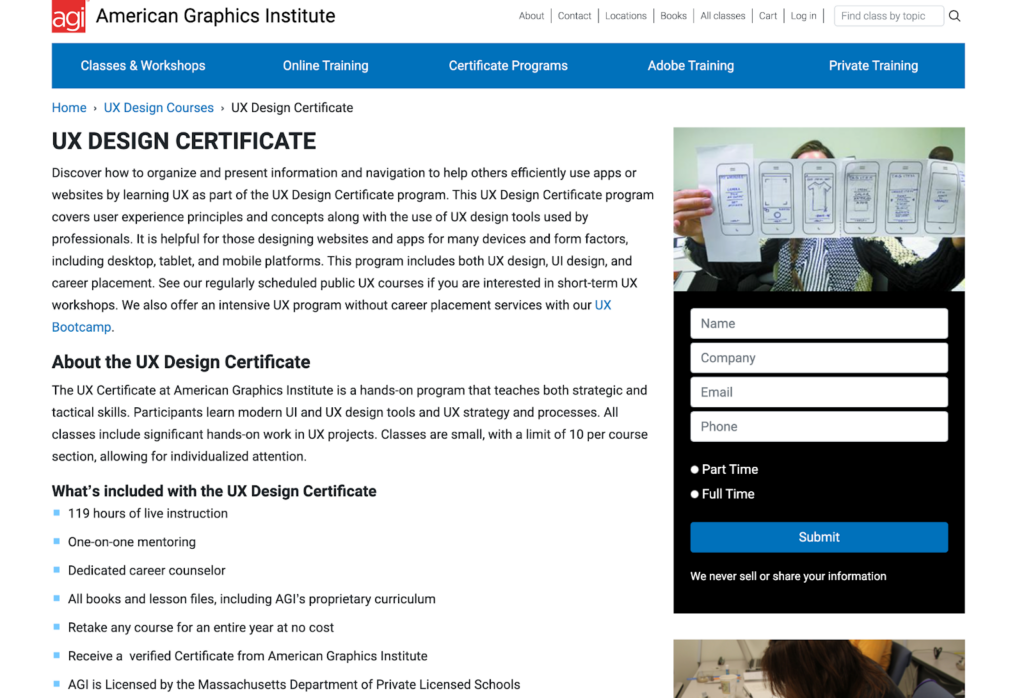The image size is (1024, 698).
Task: Click into the Email field
Action: [819, 392]
